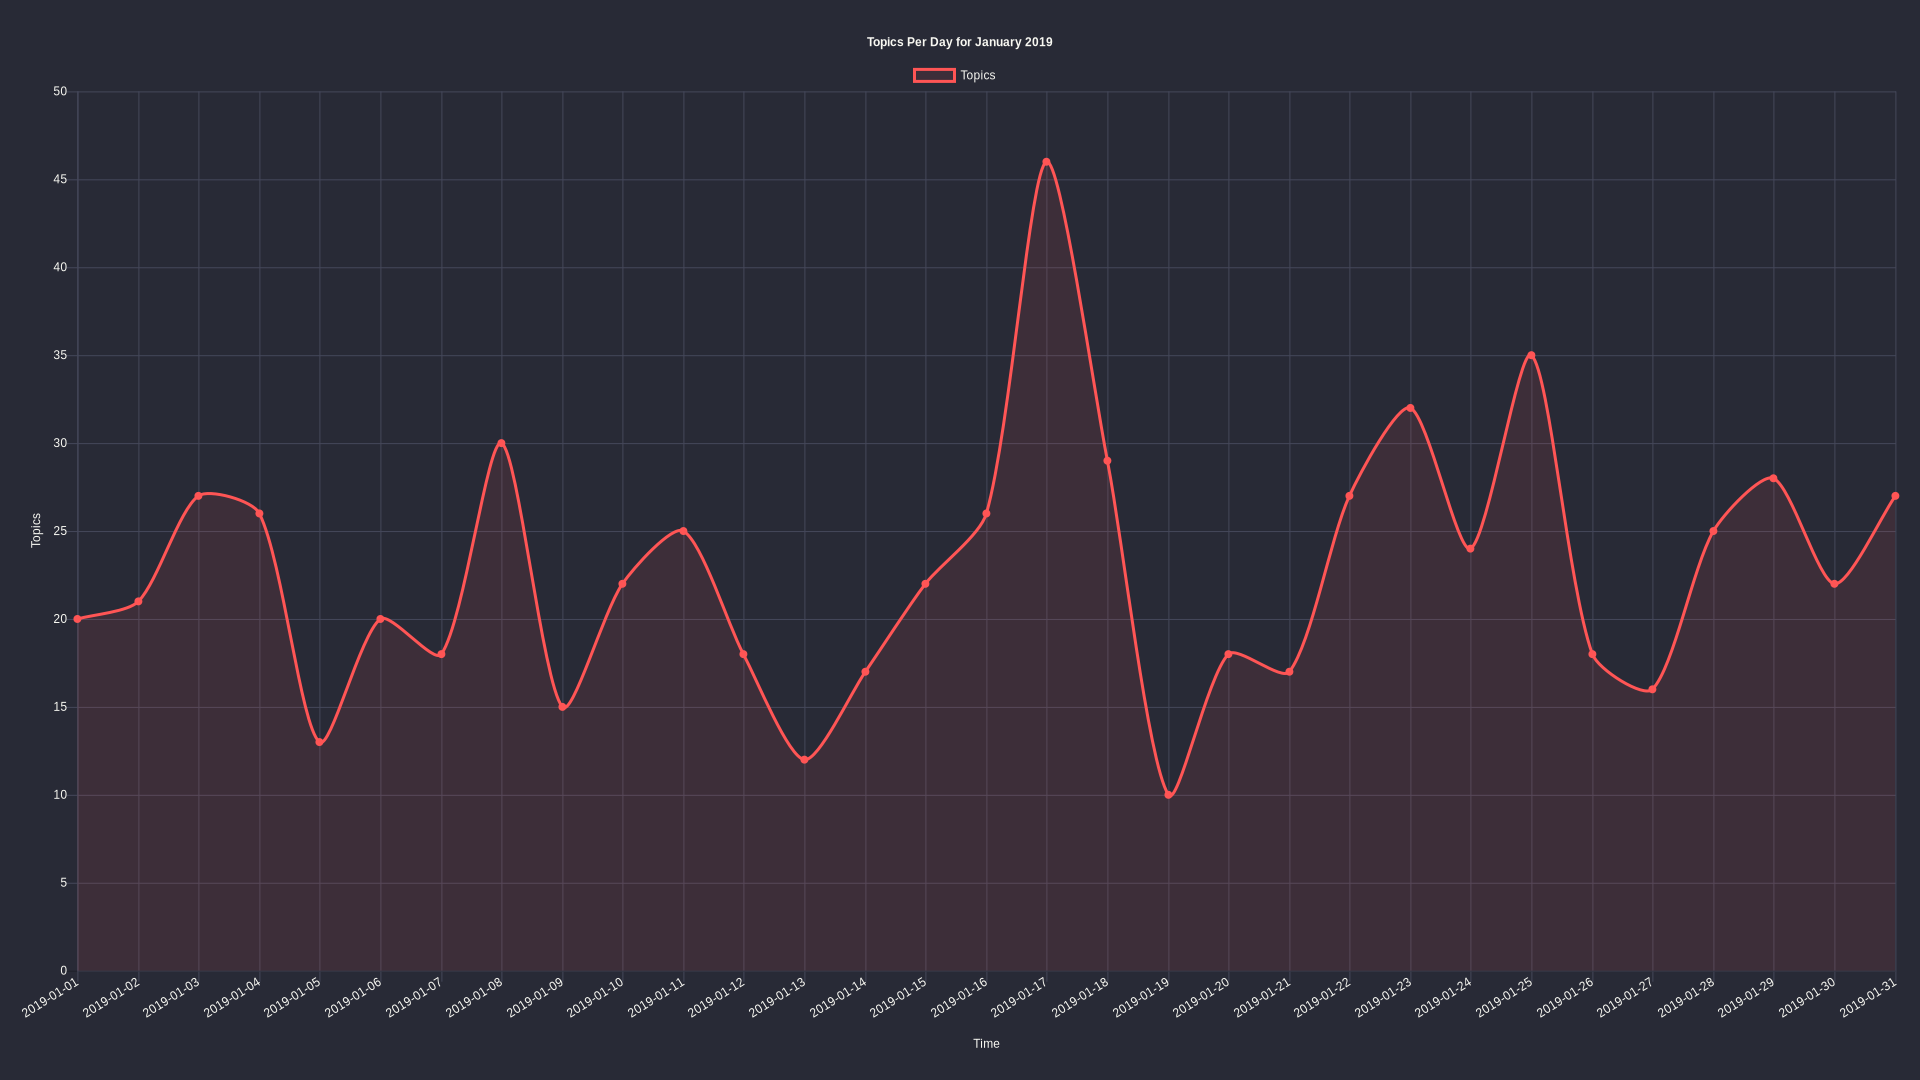The height and width of the screenshot is (1080, 1920).
Task: Click the y-axis tick label 50
Action: [x=60, y=91]
